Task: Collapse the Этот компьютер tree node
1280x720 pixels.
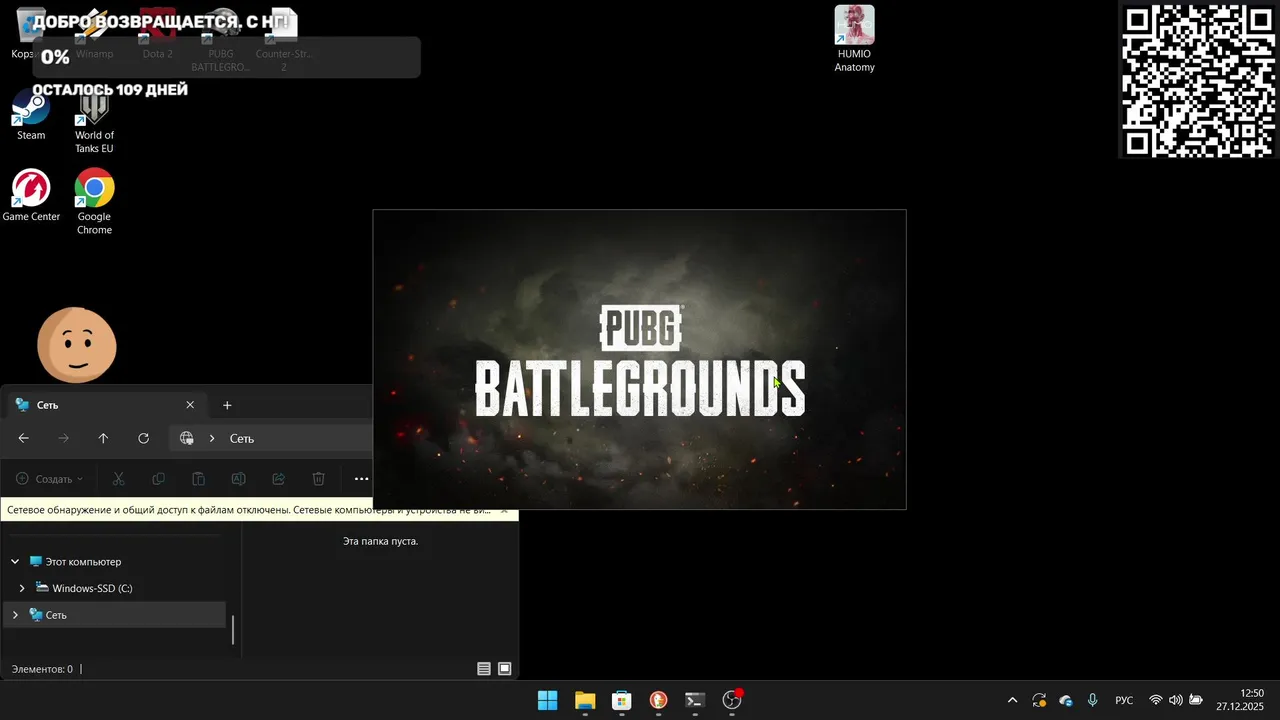Action: [x=15, y=562]
